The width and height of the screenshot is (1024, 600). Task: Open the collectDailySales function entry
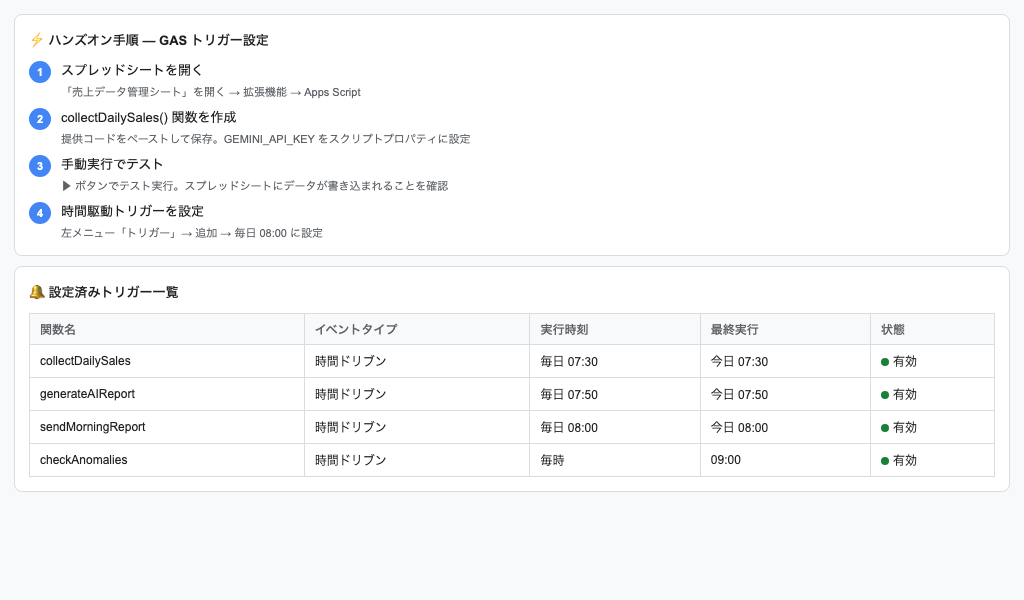(x=85, y=361)
